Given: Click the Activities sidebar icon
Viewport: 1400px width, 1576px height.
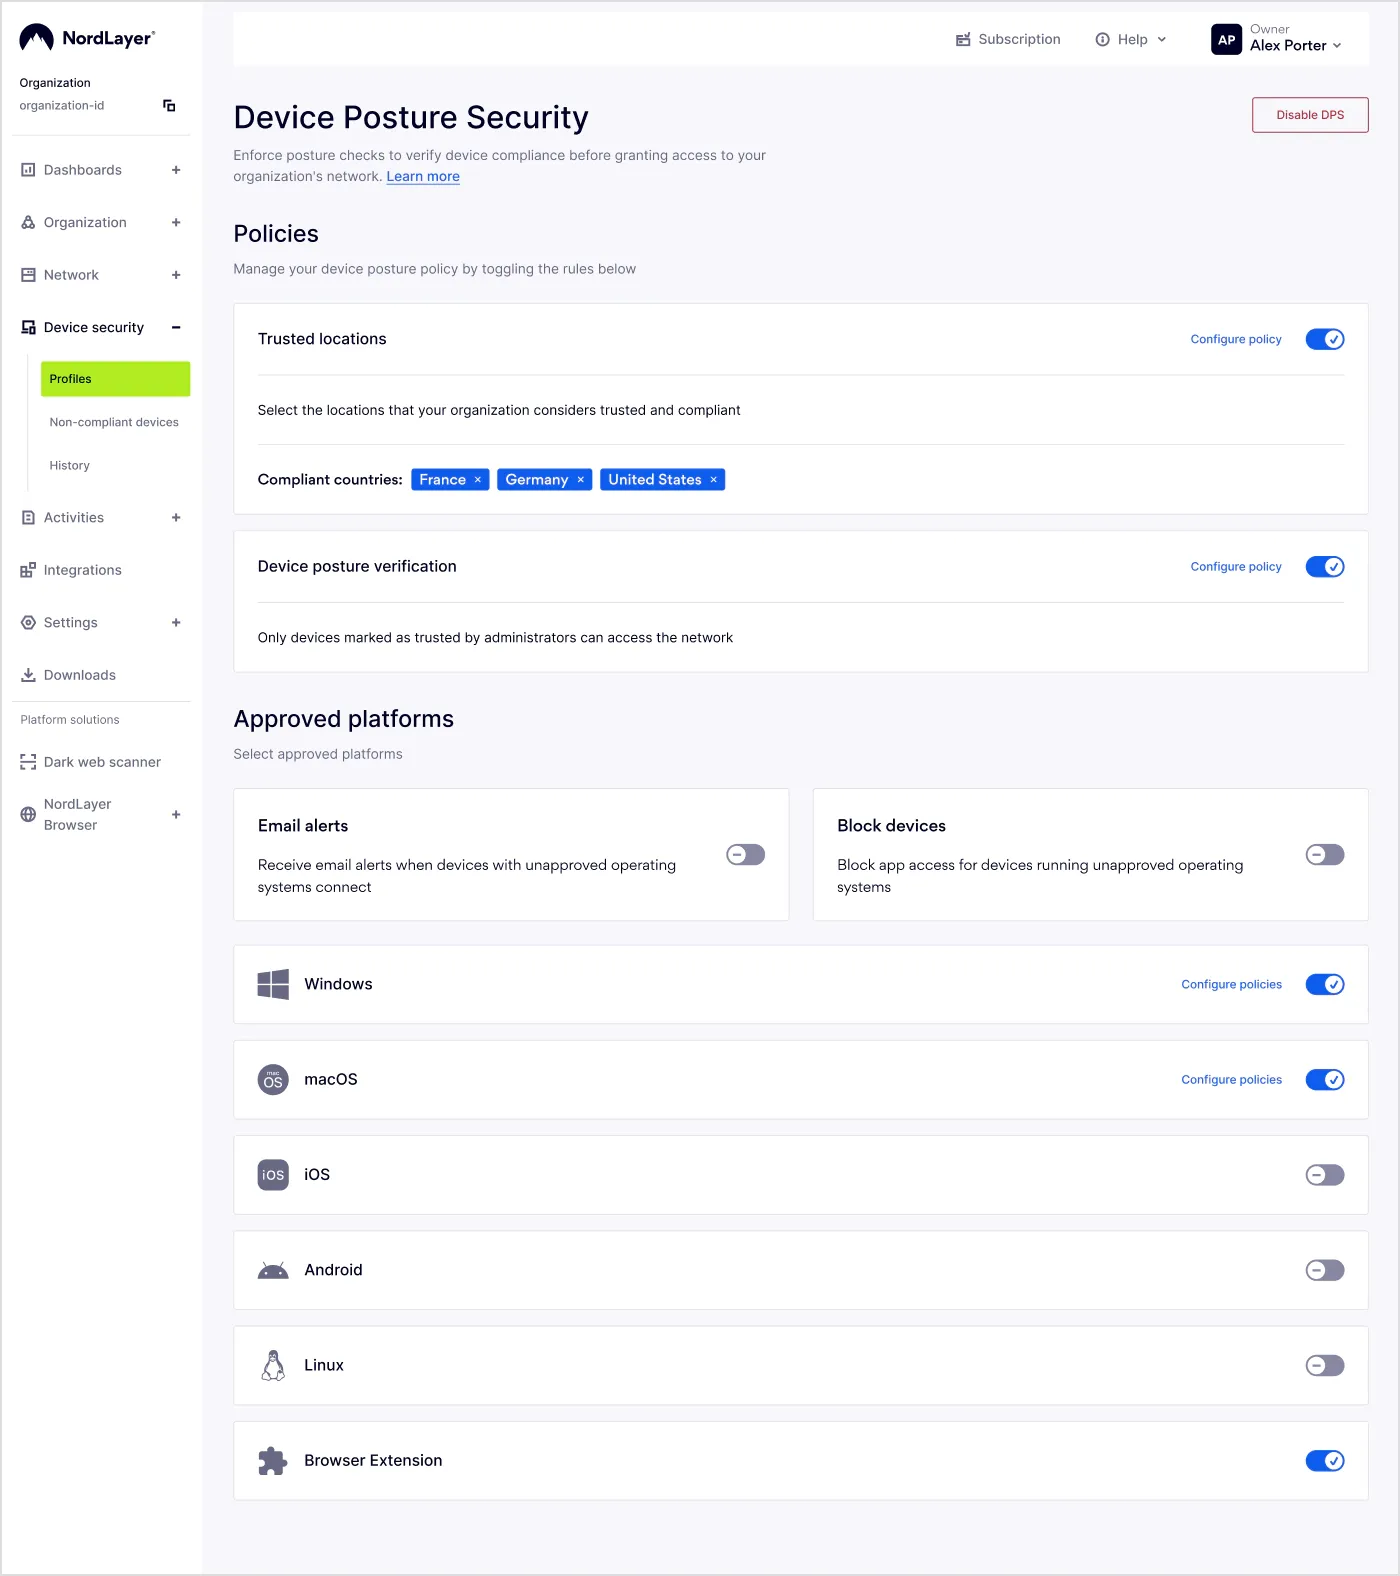Looking at the screenshot, I should click(x=28, y=517).
